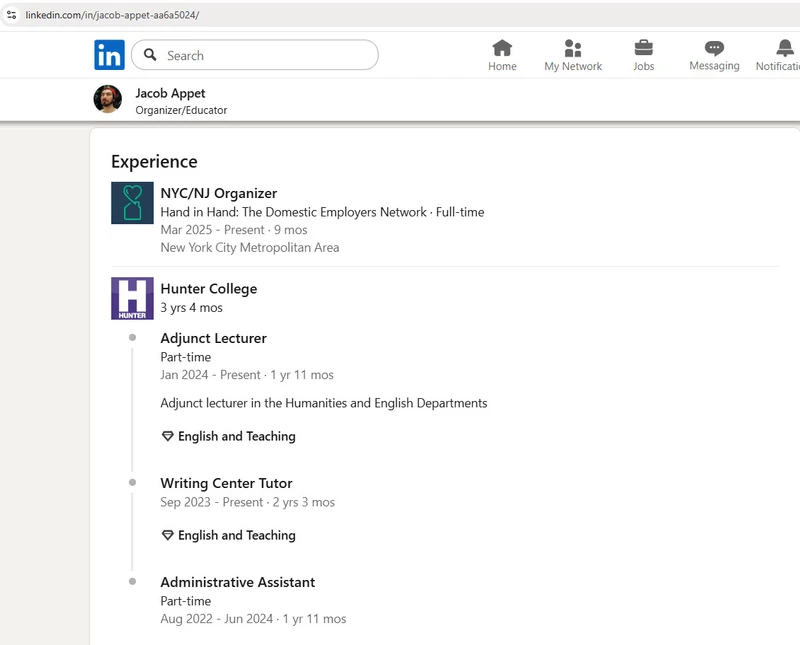Click the Hunter College purple logo
Image resolution: width=800 pixels, height=645 pixels.
pos(132,299)
